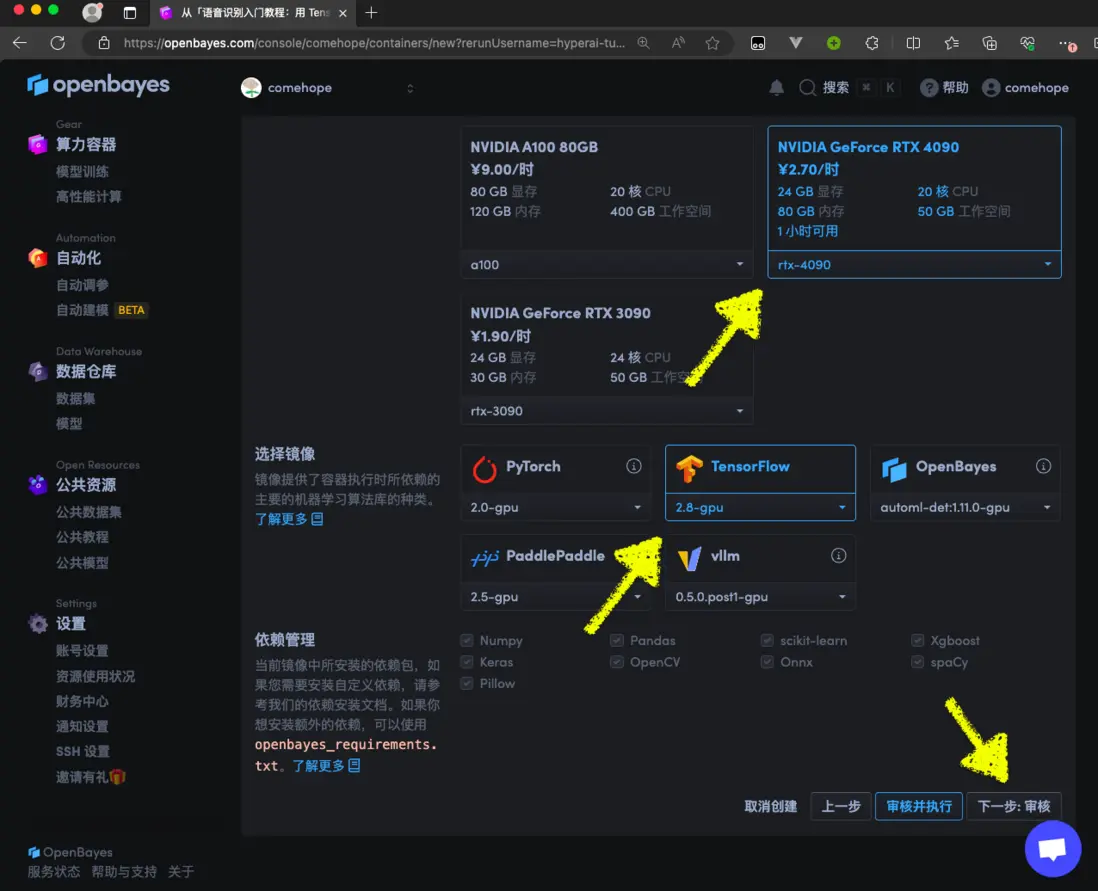Open 自动调参 in sidebar
Image resolution: width=1098 pixels, height=891 pixels.
82,285
